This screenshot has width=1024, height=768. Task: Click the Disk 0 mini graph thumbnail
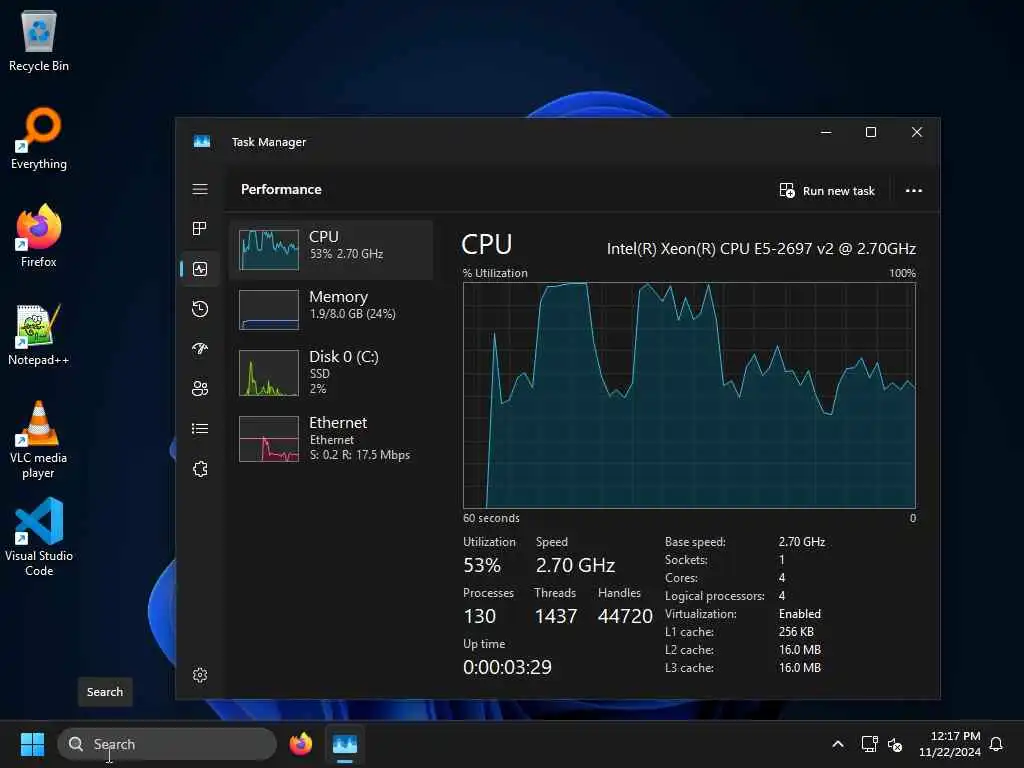click(268, 373)
